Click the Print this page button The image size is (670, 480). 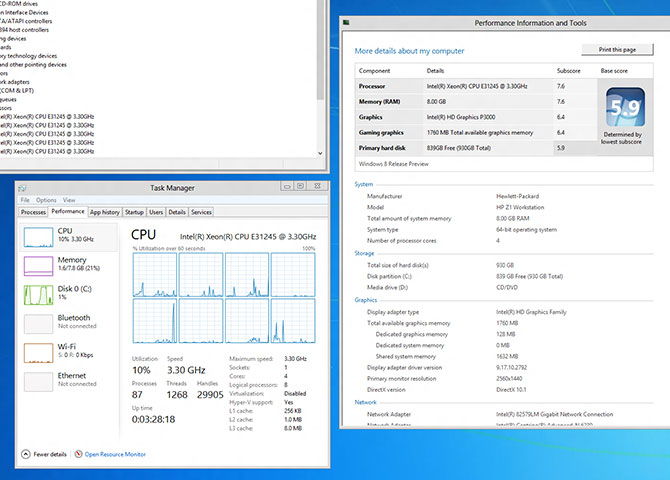tap(617, 50)
